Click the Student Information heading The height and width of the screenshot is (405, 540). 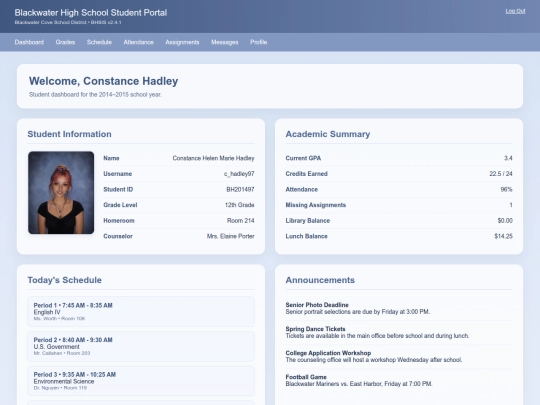pos(69,134)
